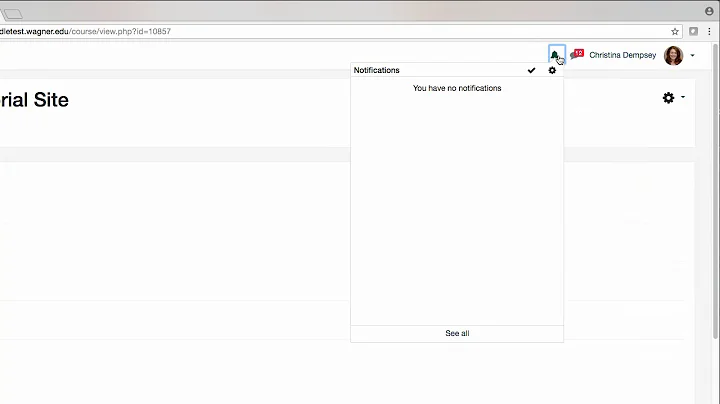Viewport: 720px width, 404px height.
Task: Open the user menu dropdown arrow
Action: 692,56
